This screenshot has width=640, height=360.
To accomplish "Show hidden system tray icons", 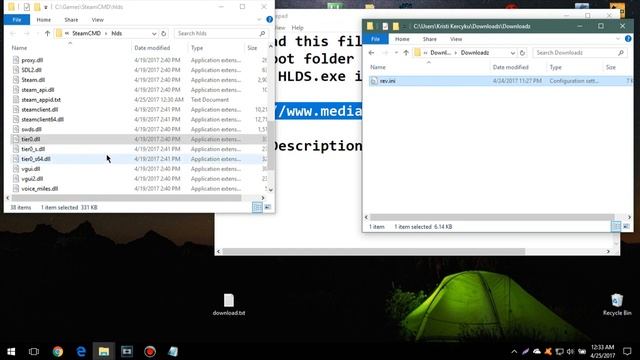I will point(514,351).
